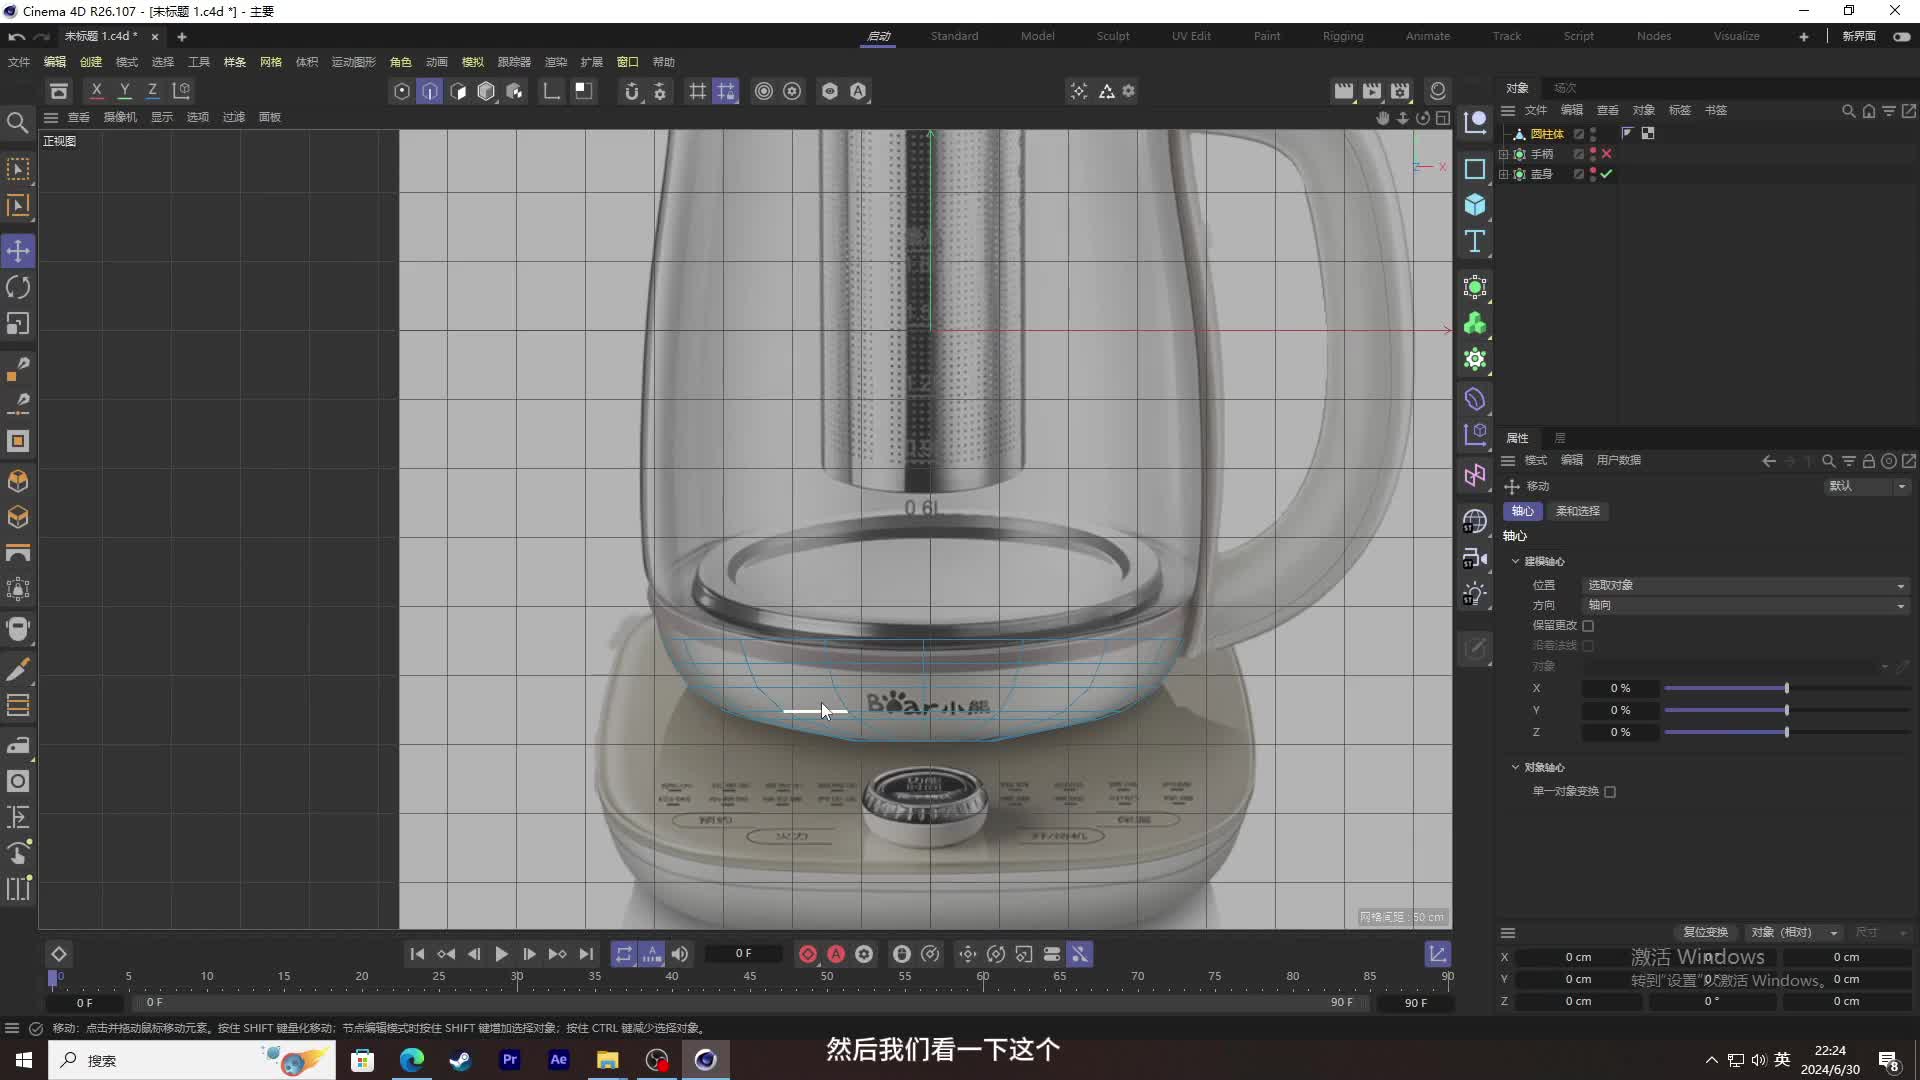This screenshot has width=1920, height=1080.
Task: Click the rectangle spline icon
Action: (1475, 169)
